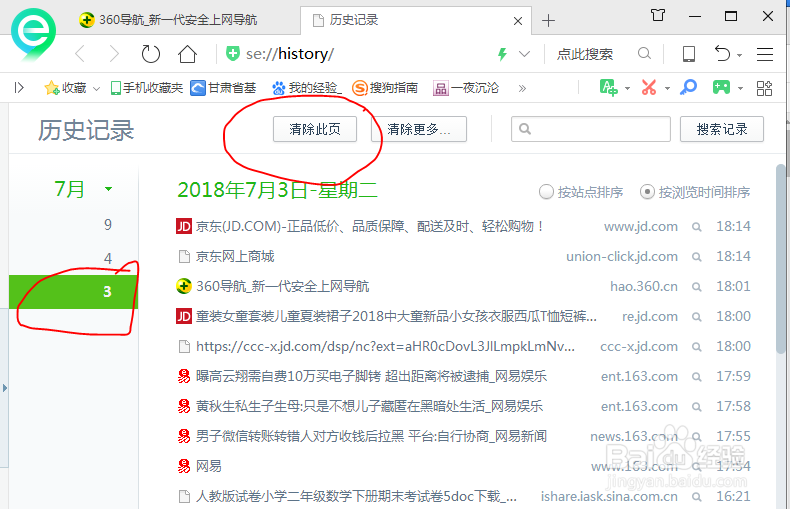Open the 手机收藏夹 bookmark
Viewport: 790px width, 509px height.
click(x=147, y=88)
